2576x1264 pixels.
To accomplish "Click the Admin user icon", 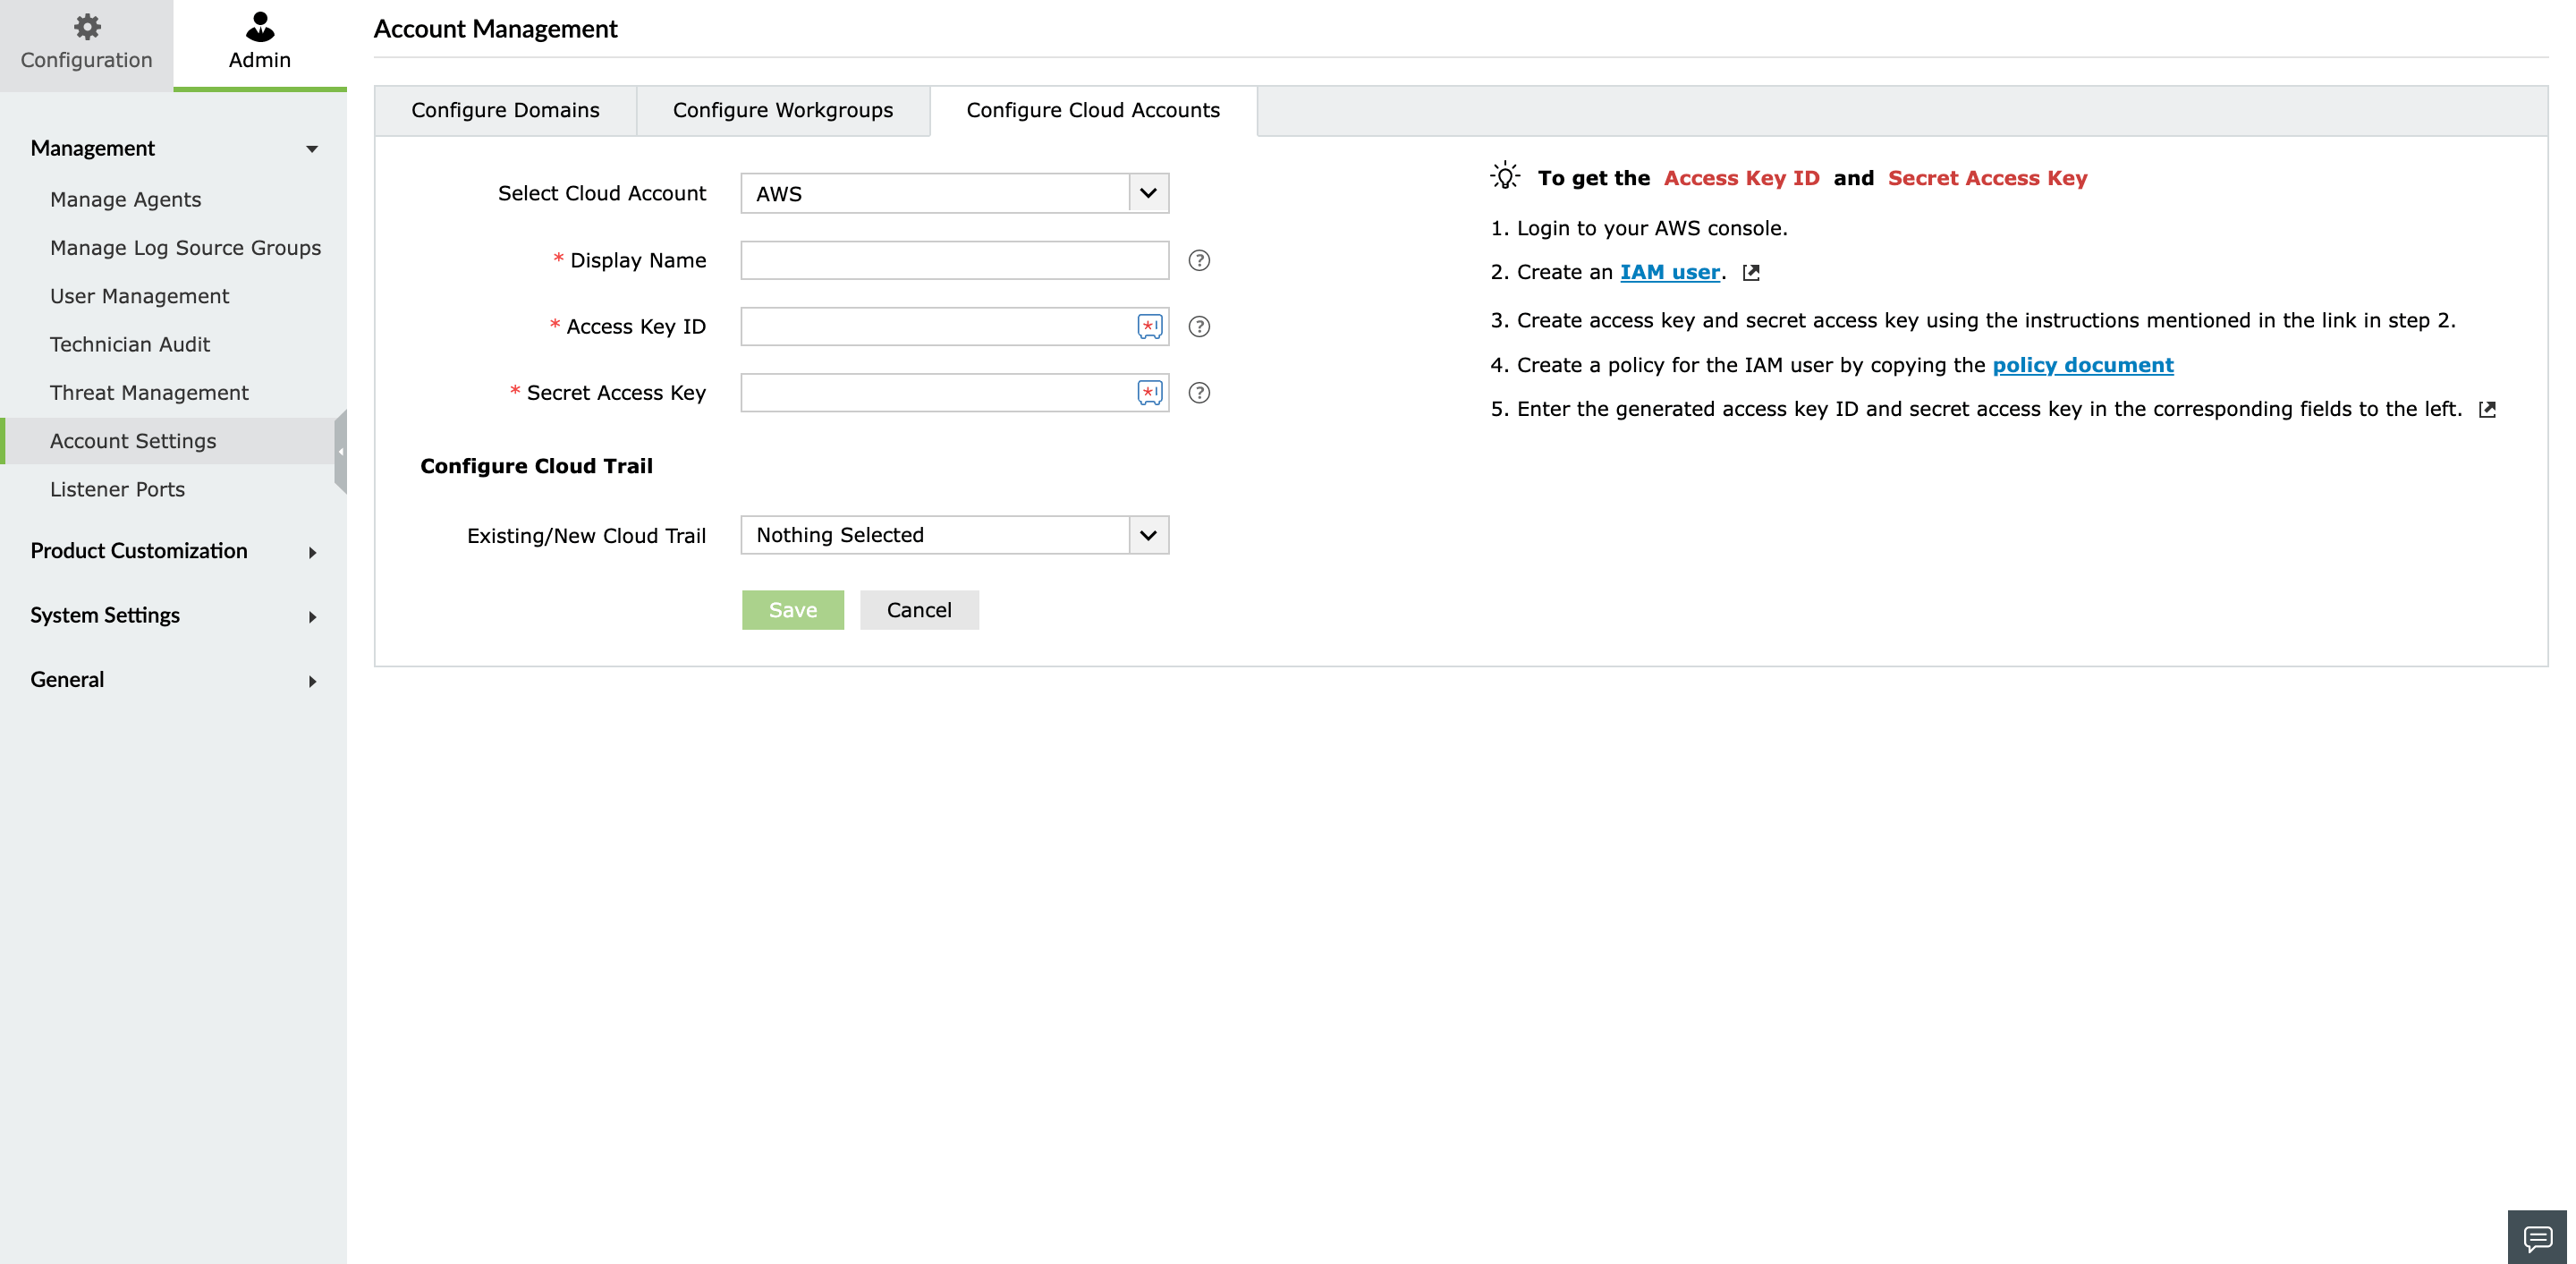I will tap(260, 27).
